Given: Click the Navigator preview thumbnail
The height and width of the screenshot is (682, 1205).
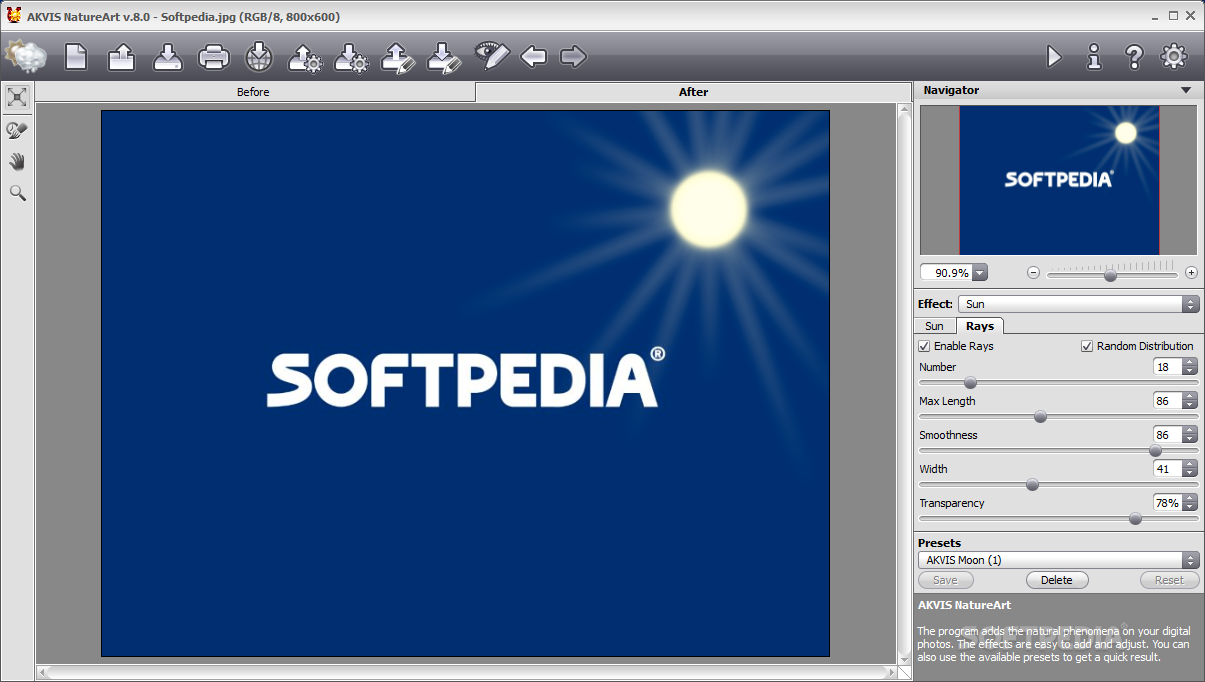Looking at the screenshot, I should [x=1059, y=180].
